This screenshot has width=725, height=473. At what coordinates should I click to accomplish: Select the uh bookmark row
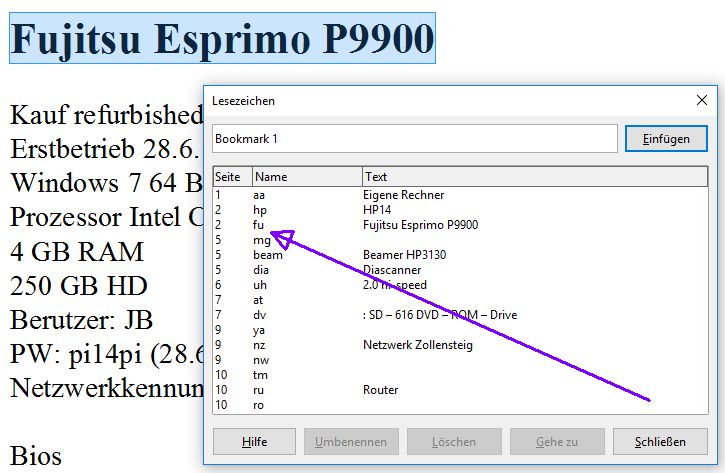(x=461, y=285)
